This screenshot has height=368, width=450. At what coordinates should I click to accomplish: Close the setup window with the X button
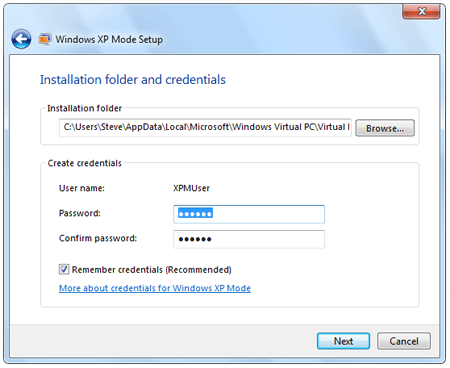pyautogui.click(x=421, y=12)
